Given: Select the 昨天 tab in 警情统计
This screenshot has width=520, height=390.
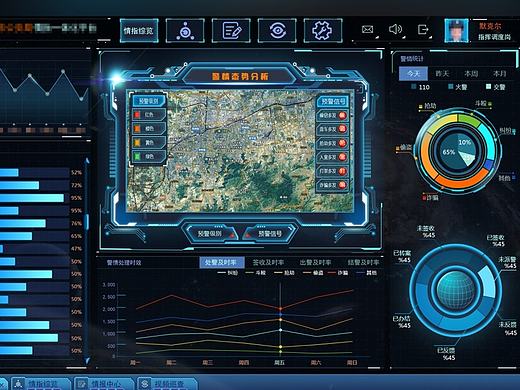Looking at the screenshot, I should click(442, 73).
